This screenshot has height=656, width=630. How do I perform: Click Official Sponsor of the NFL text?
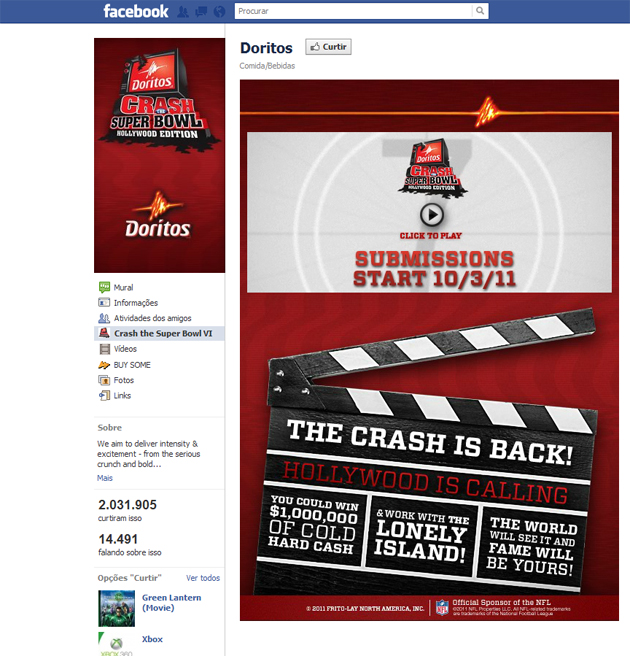(502, 602)
